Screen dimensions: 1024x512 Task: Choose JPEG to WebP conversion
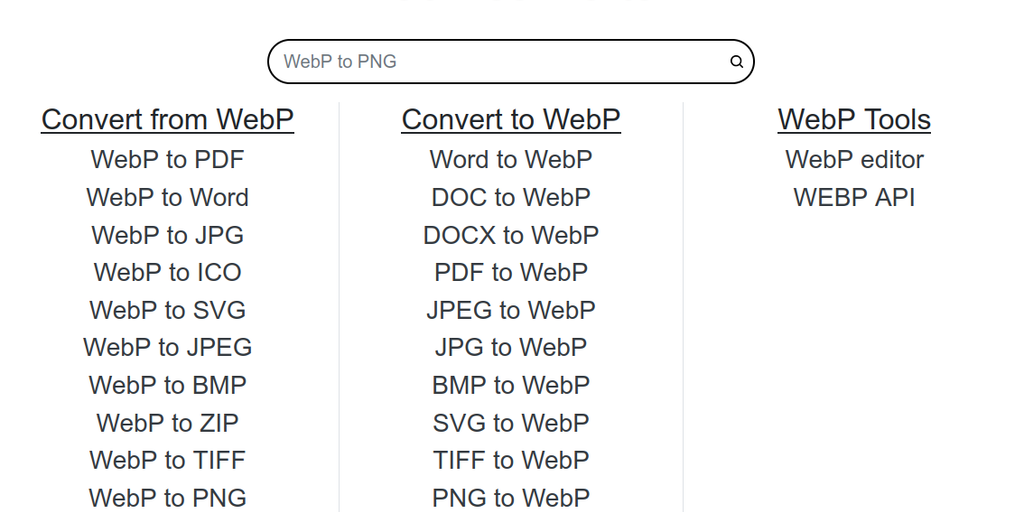(511, 310)
